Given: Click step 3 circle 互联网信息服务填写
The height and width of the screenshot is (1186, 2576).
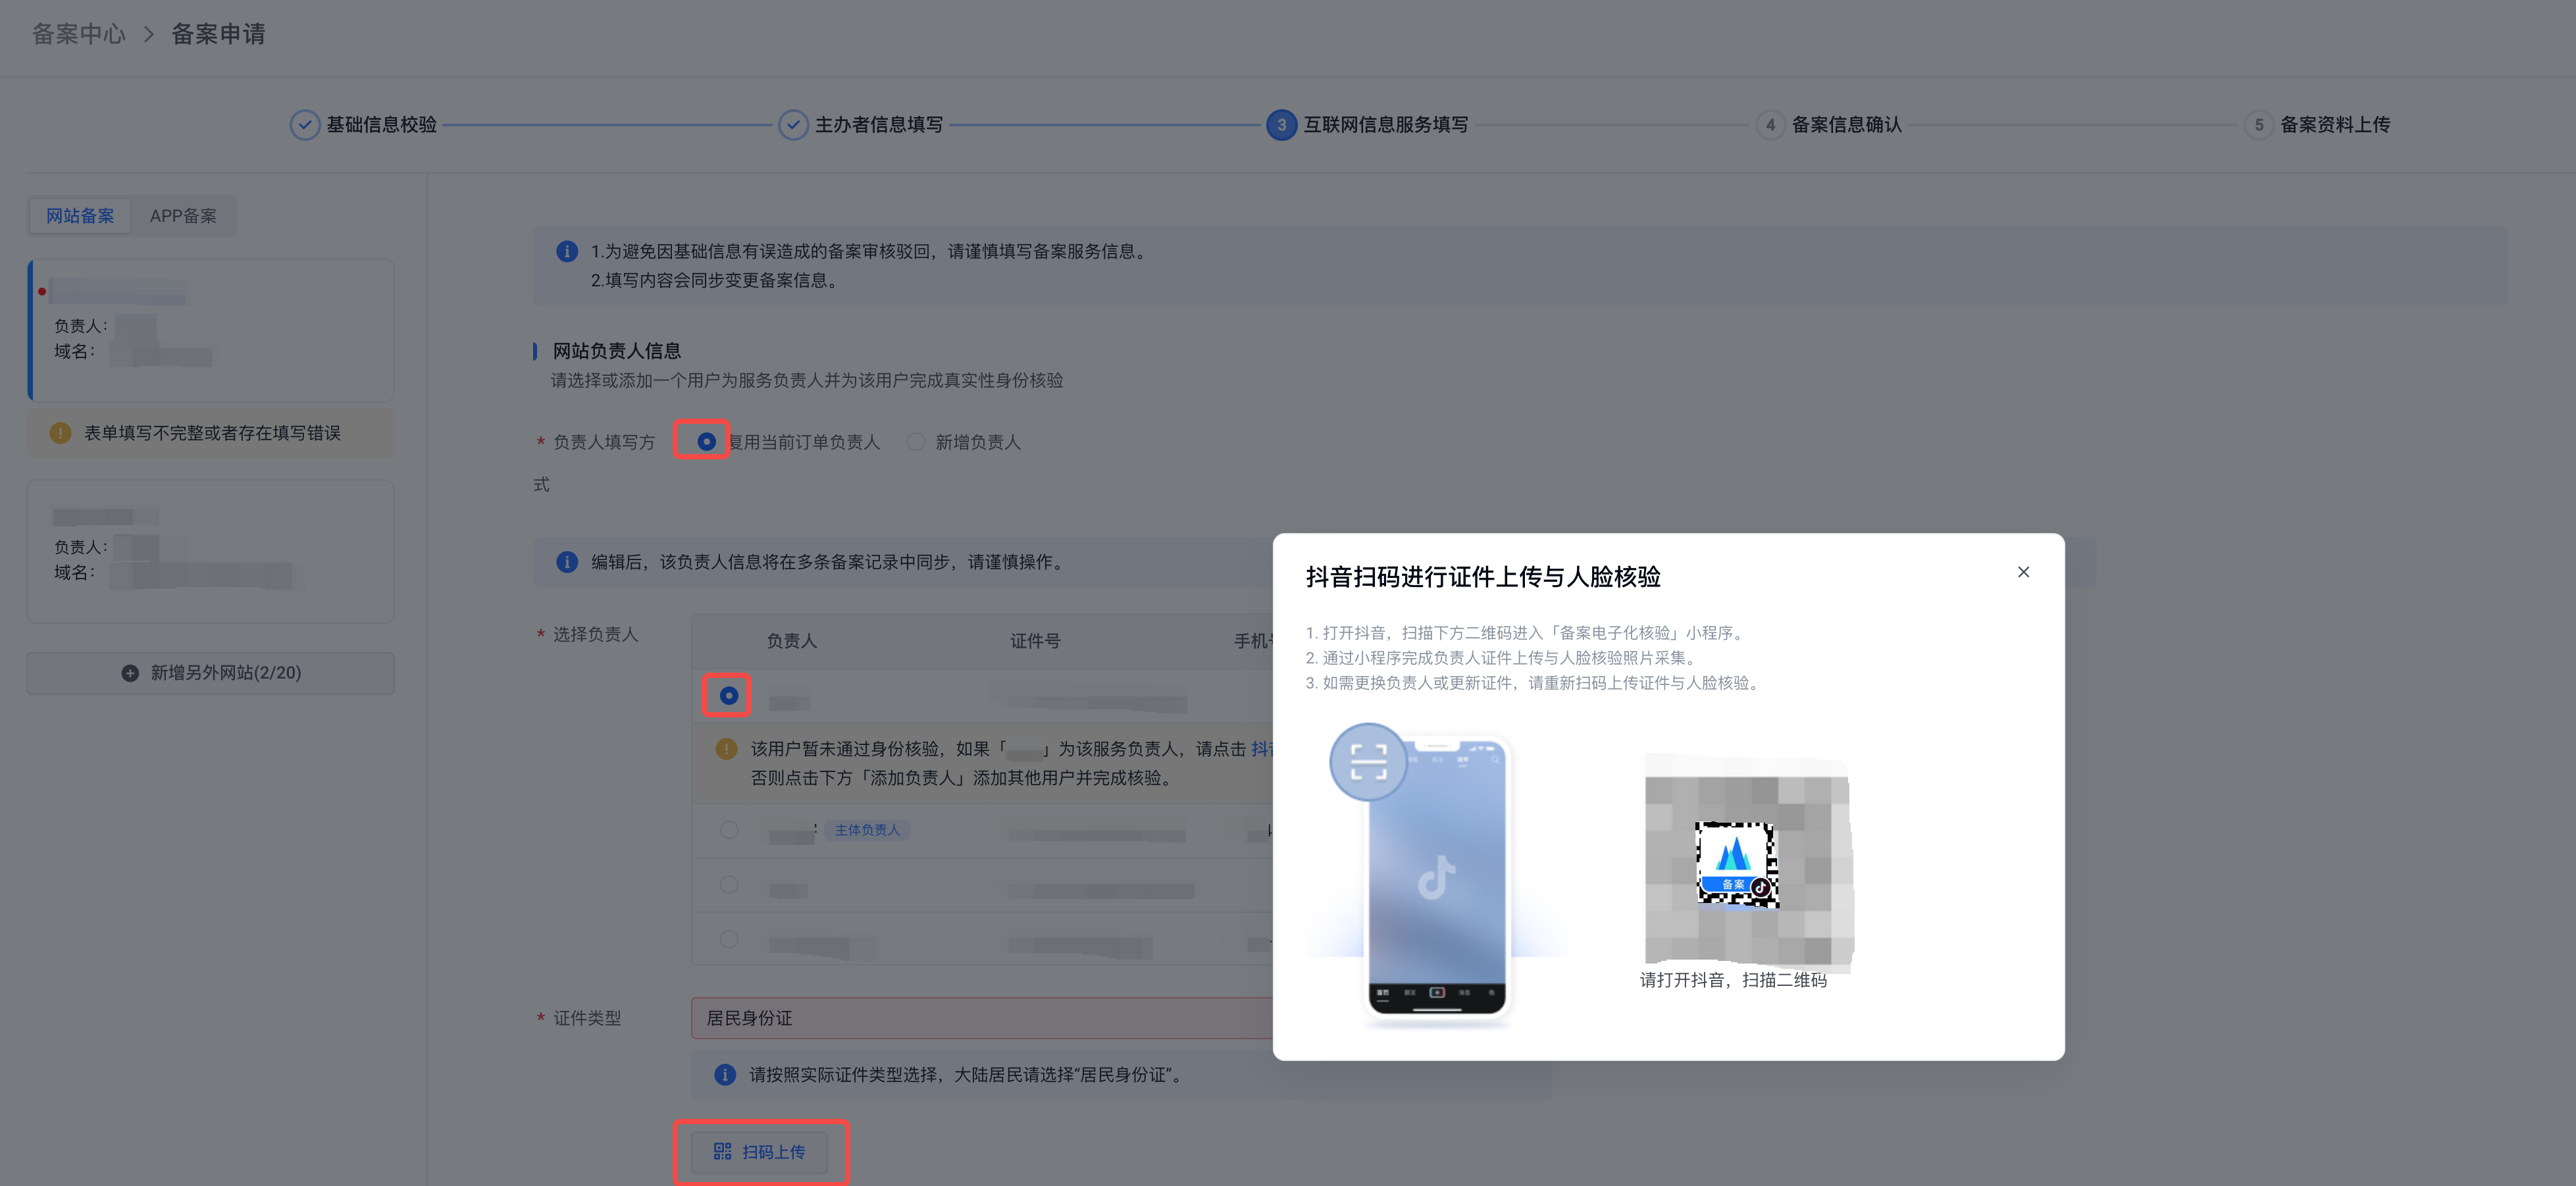Looking at the screenshot, I should (1281, 125).
